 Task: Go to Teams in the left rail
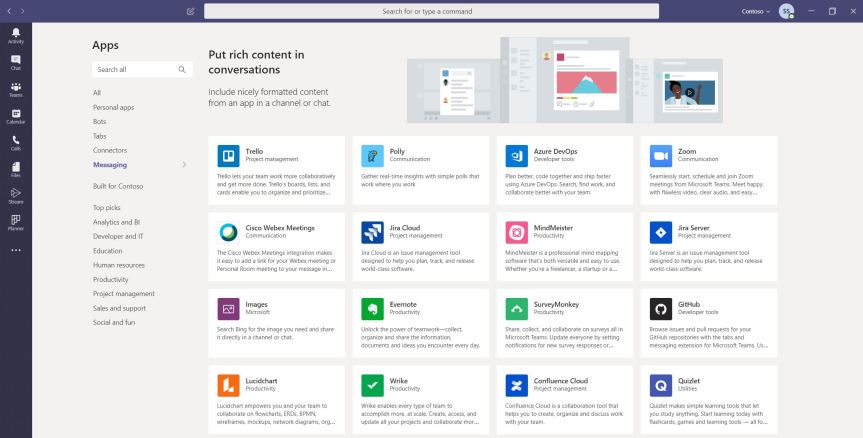15,89
